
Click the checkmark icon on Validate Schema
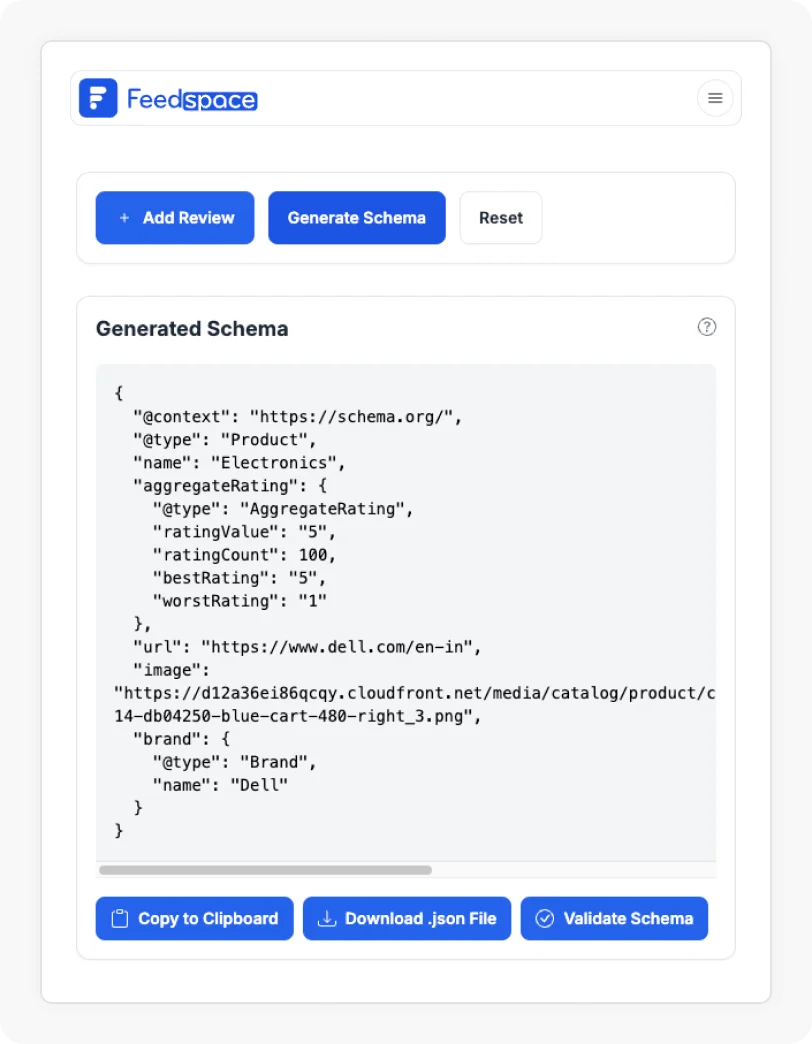[545, 918]
